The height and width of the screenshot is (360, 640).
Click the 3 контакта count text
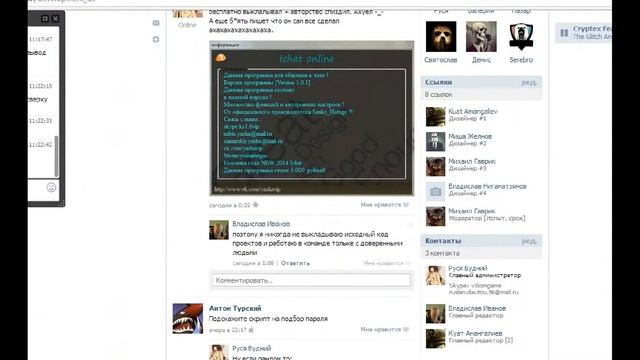pyautogui.click(x=442, y=253)
